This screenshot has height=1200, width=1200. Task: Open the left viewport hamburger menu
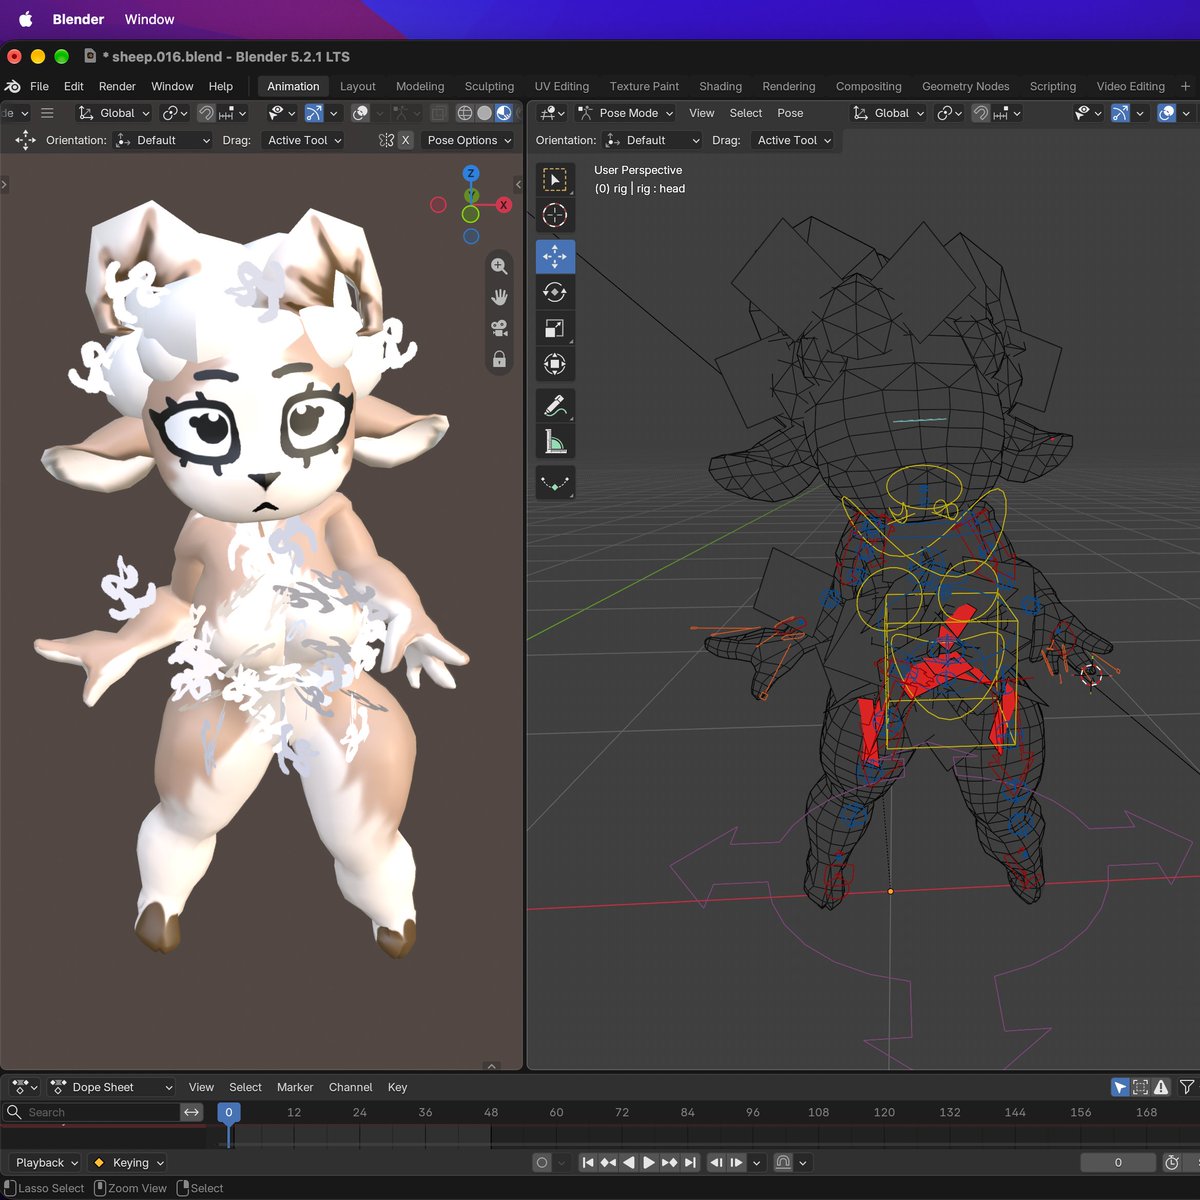tap(47, 113)
